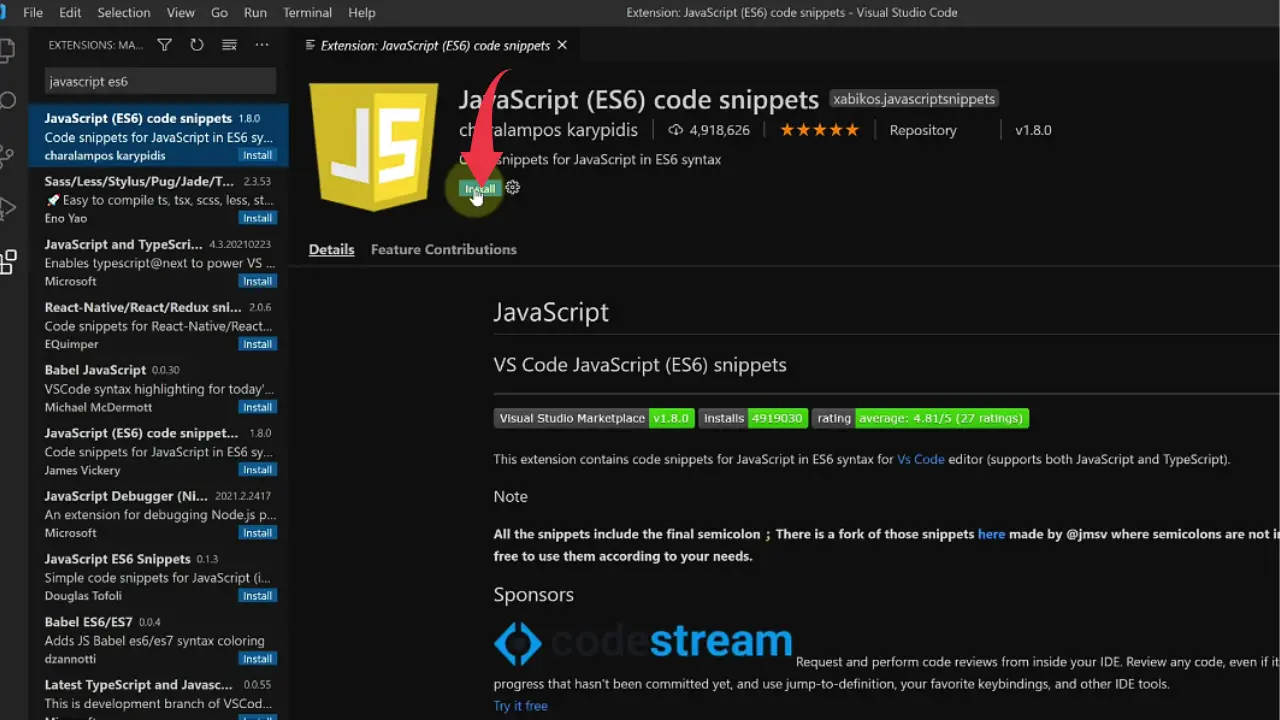The image size is (1280, 720).
Task: Select the 'Latest TypeScript and Javasc...' row
Action: tap(159, 696)
